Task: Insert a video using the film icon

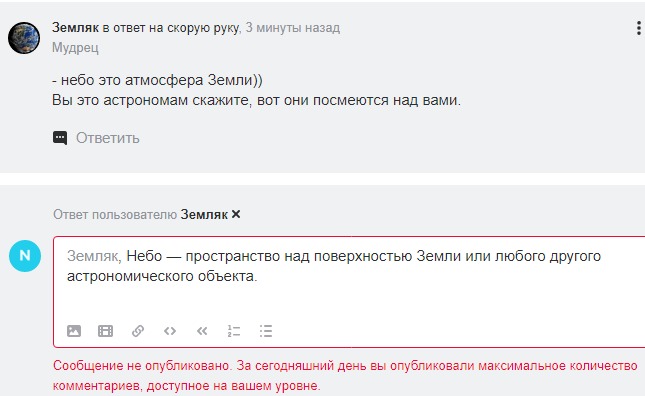Action: tap(105, 331)
